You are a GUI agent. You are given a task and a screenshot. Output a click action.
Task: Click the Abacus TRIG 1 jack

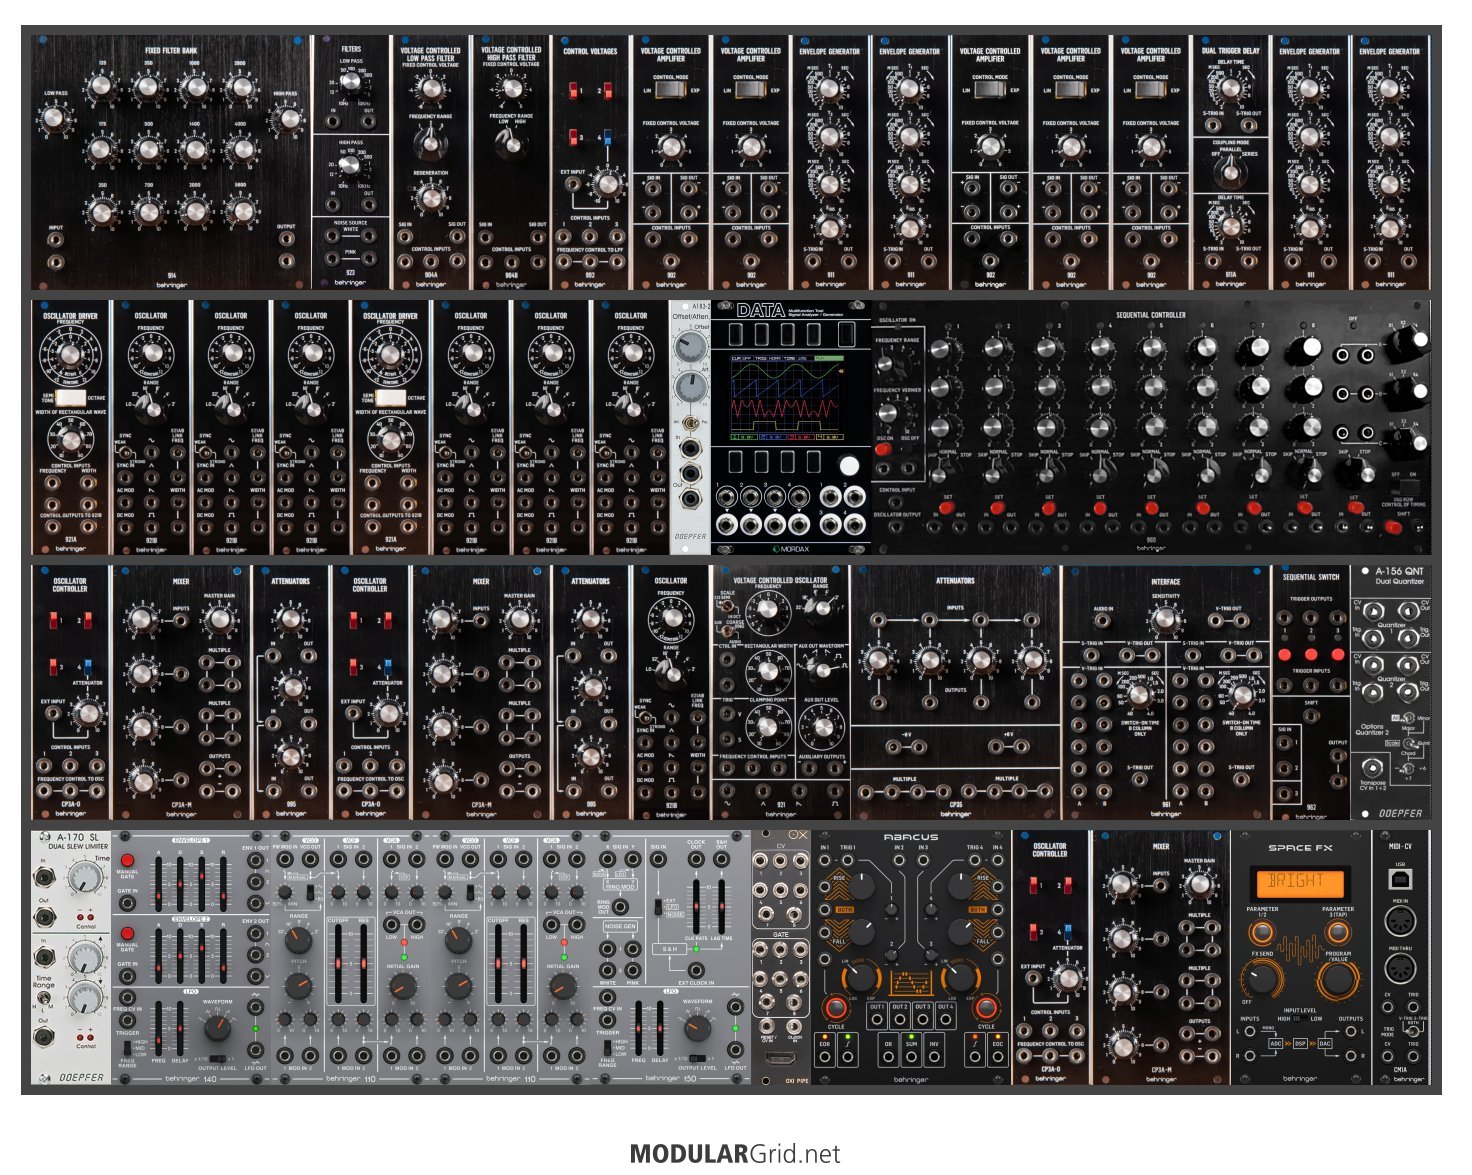849,862
